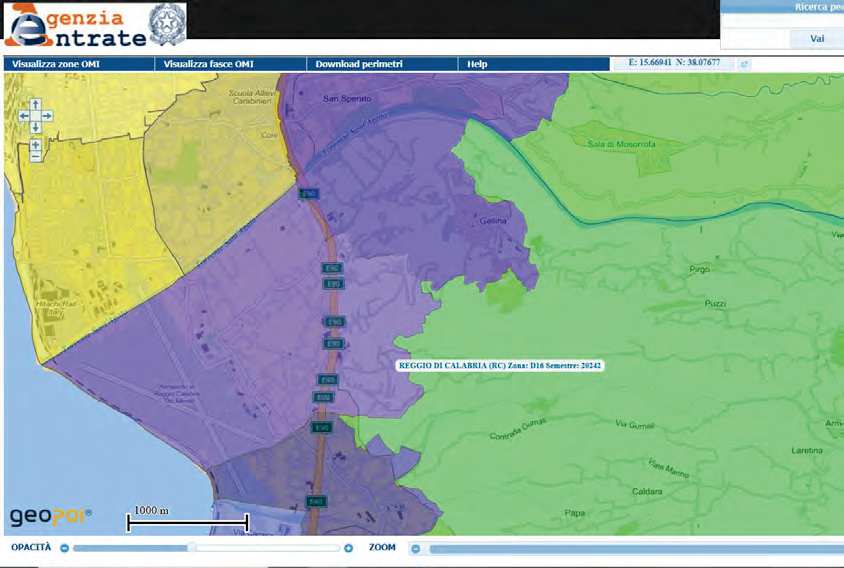Zoom in using the plus map control
The width and height of the screenshot is (844, 568).
point(35,145)
